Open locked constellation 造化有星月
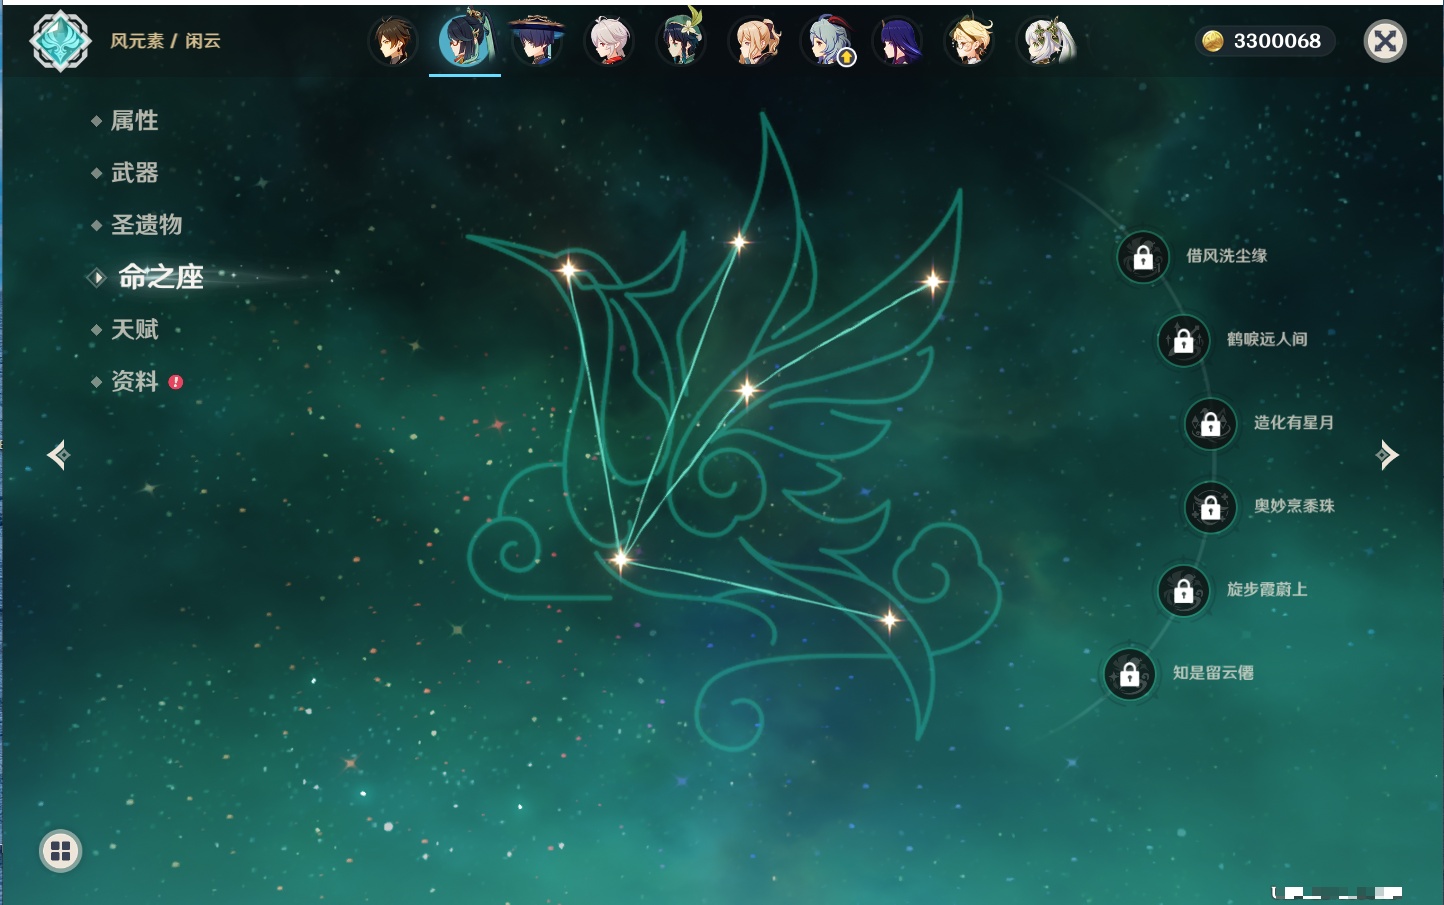This screenshot has width=1444, height=905. coord(1211,424)
